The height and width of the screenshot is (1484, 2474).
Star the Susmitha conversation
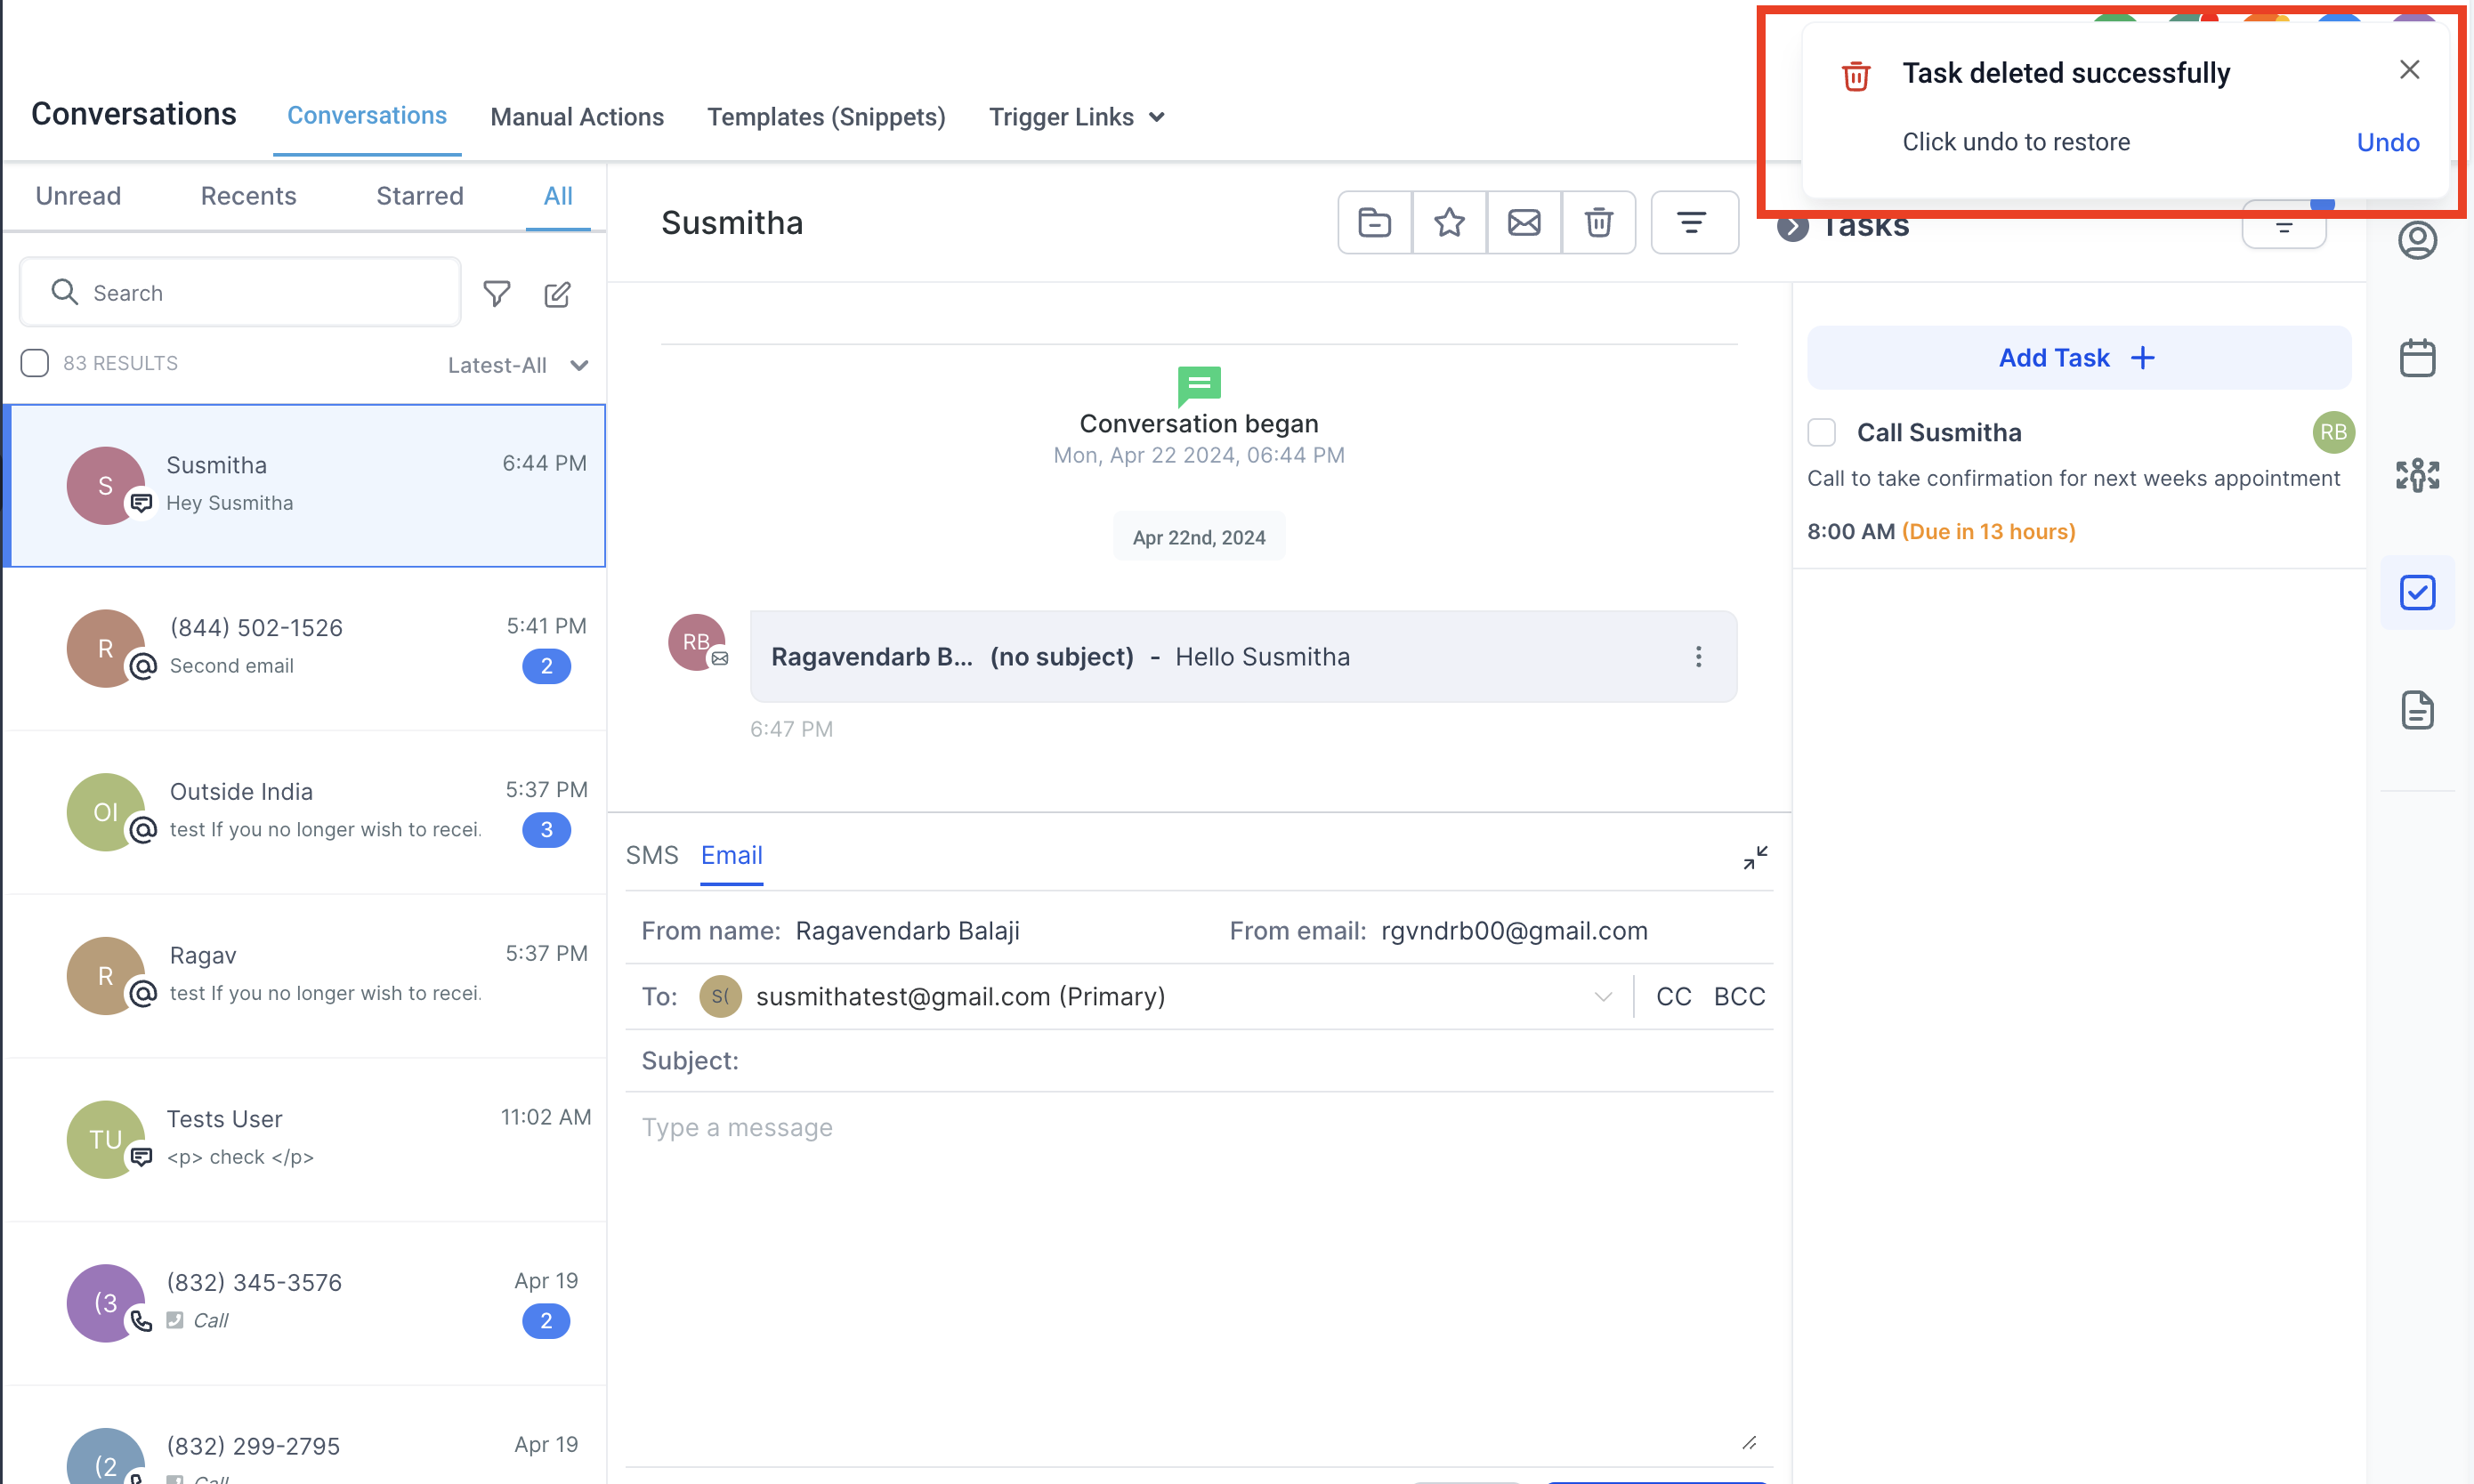pos(1449,222)
